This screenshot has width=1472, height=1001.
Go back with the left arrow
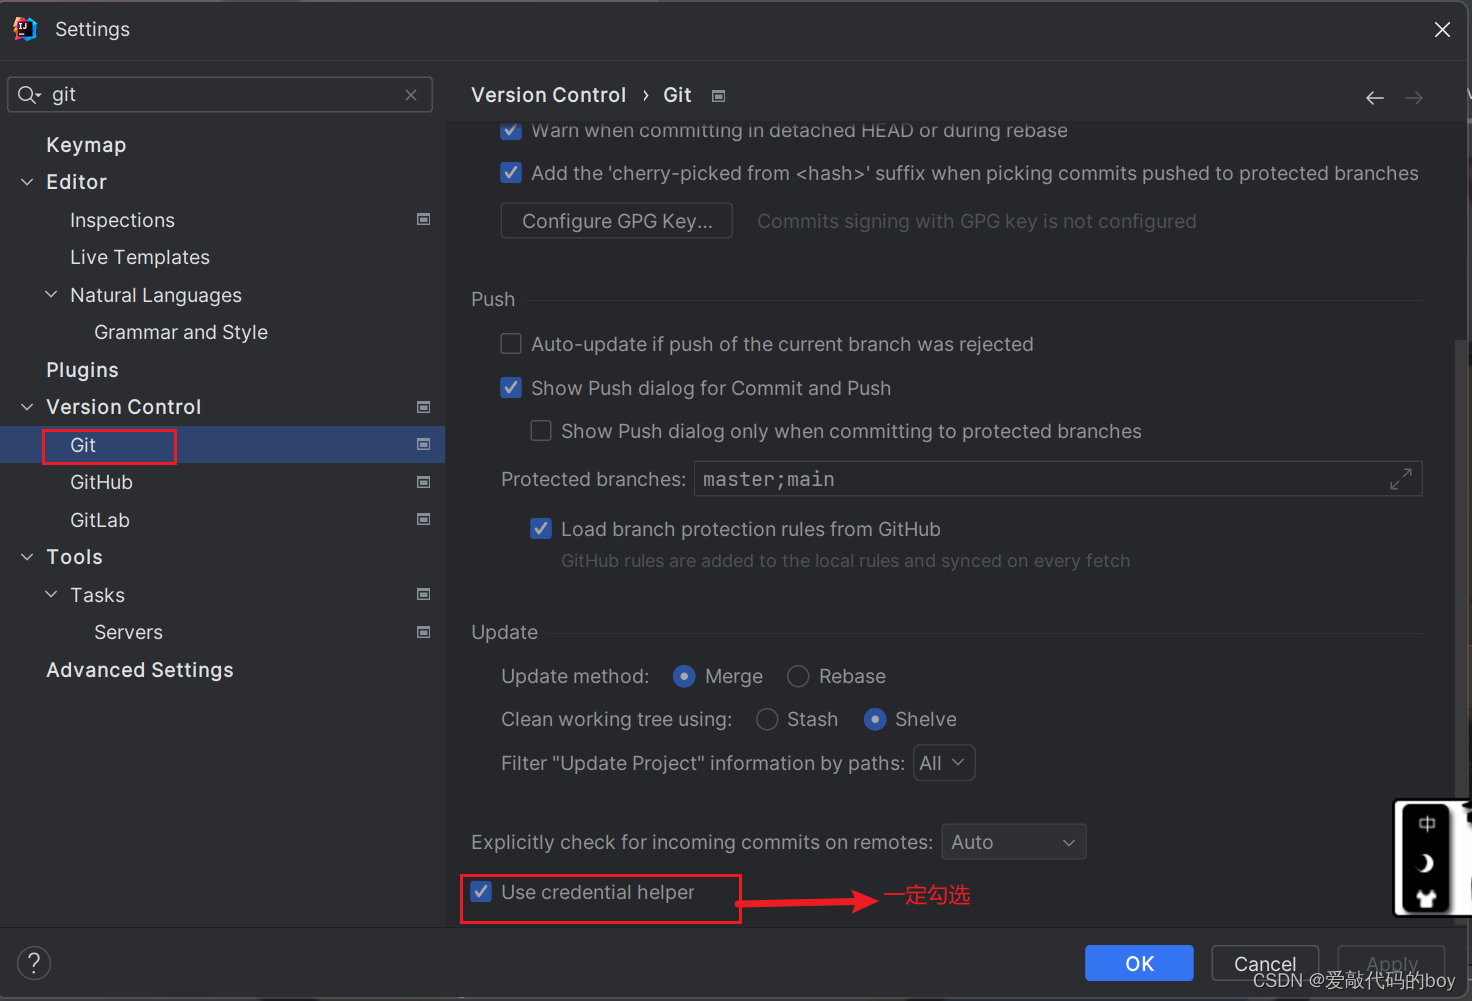1375,97
